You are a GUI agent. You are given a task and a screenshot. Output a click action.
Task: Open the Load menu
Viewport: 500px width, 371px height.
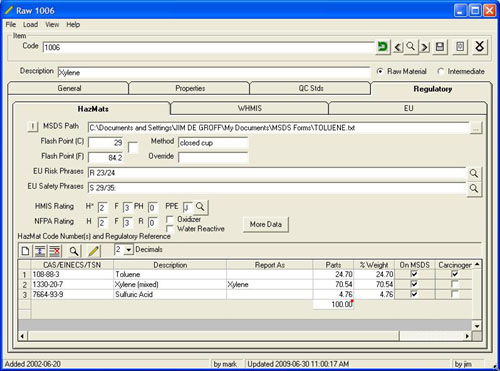coord(30,24)
